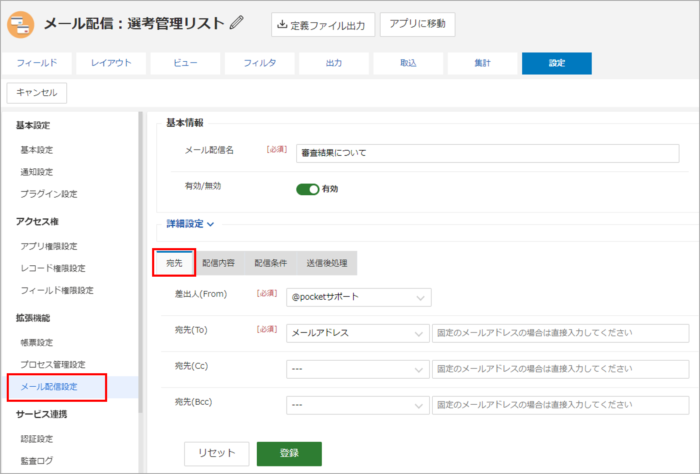The width and height of the screenshot is (700, 474).
Task: Switch to the ビュー tab
Action: (x=185, y=63)
